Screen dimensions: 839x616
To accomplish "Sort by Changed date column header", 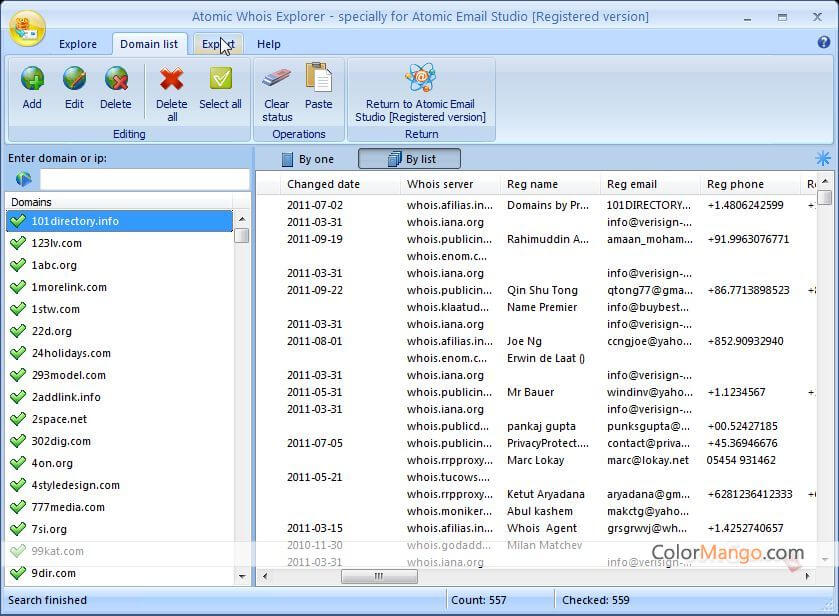I will point(323,184).
